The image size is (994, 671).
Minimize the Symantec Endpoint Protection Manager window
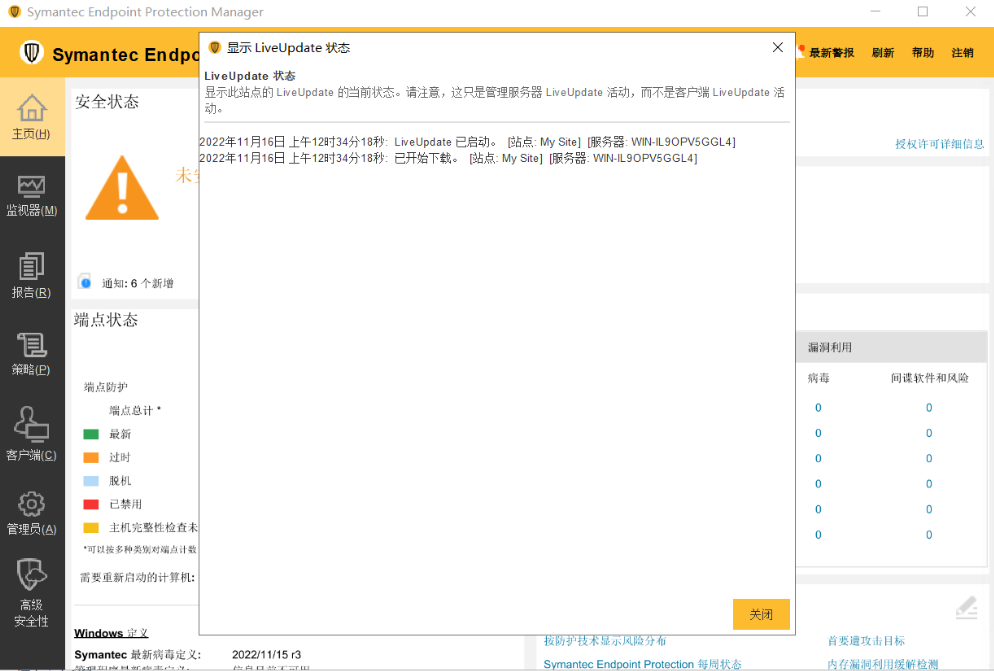(x=875, y=11)
